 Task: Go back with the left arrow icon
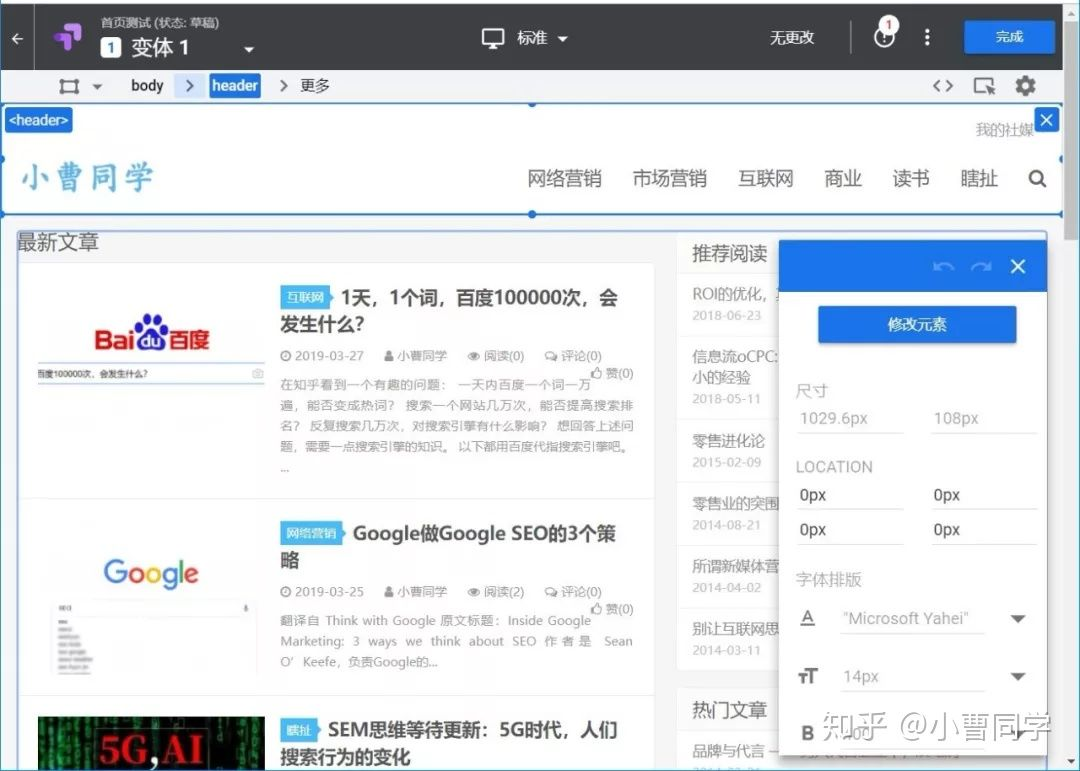click(18, 39)
